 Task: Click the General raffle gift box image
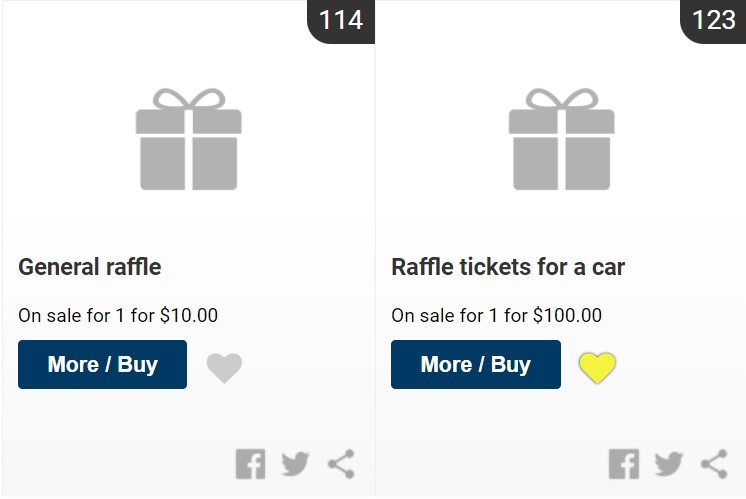click(189, 139)
